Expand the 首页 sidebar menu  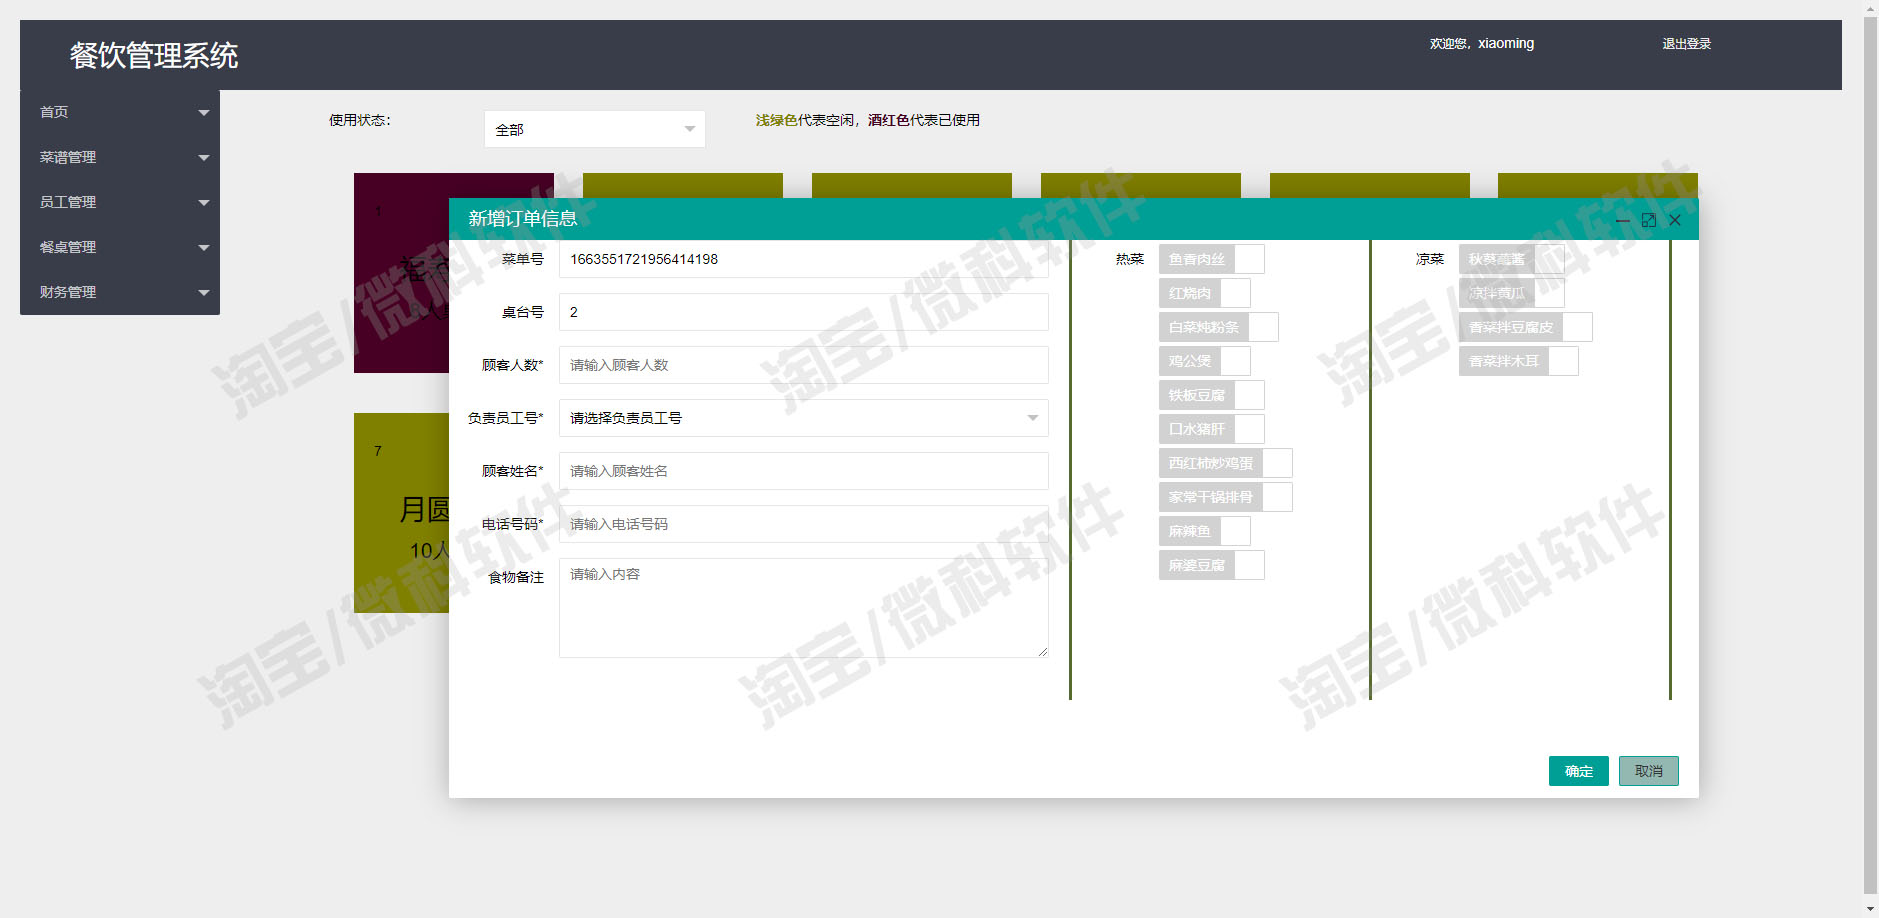coord(120,112)
